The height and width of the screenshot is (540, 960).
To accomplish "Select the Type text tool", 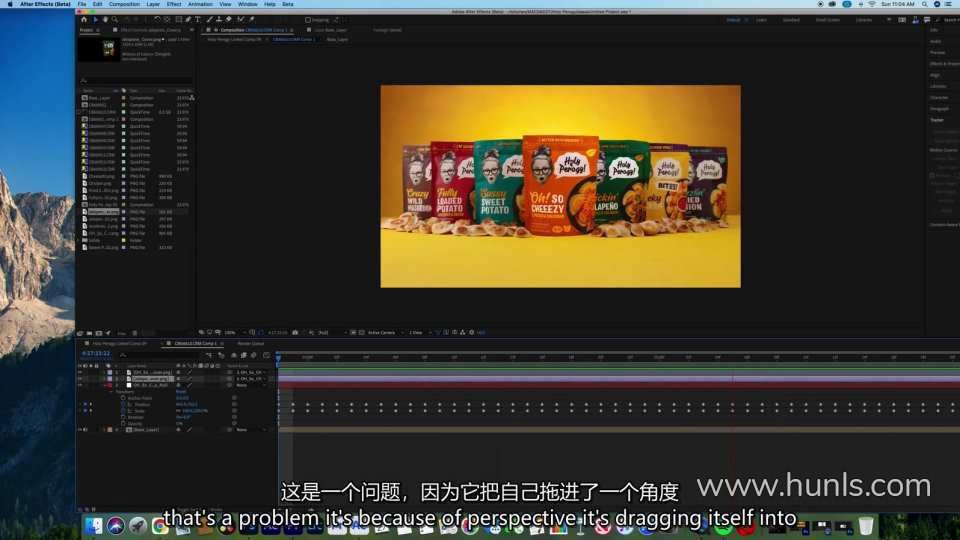I will point(198,20).
